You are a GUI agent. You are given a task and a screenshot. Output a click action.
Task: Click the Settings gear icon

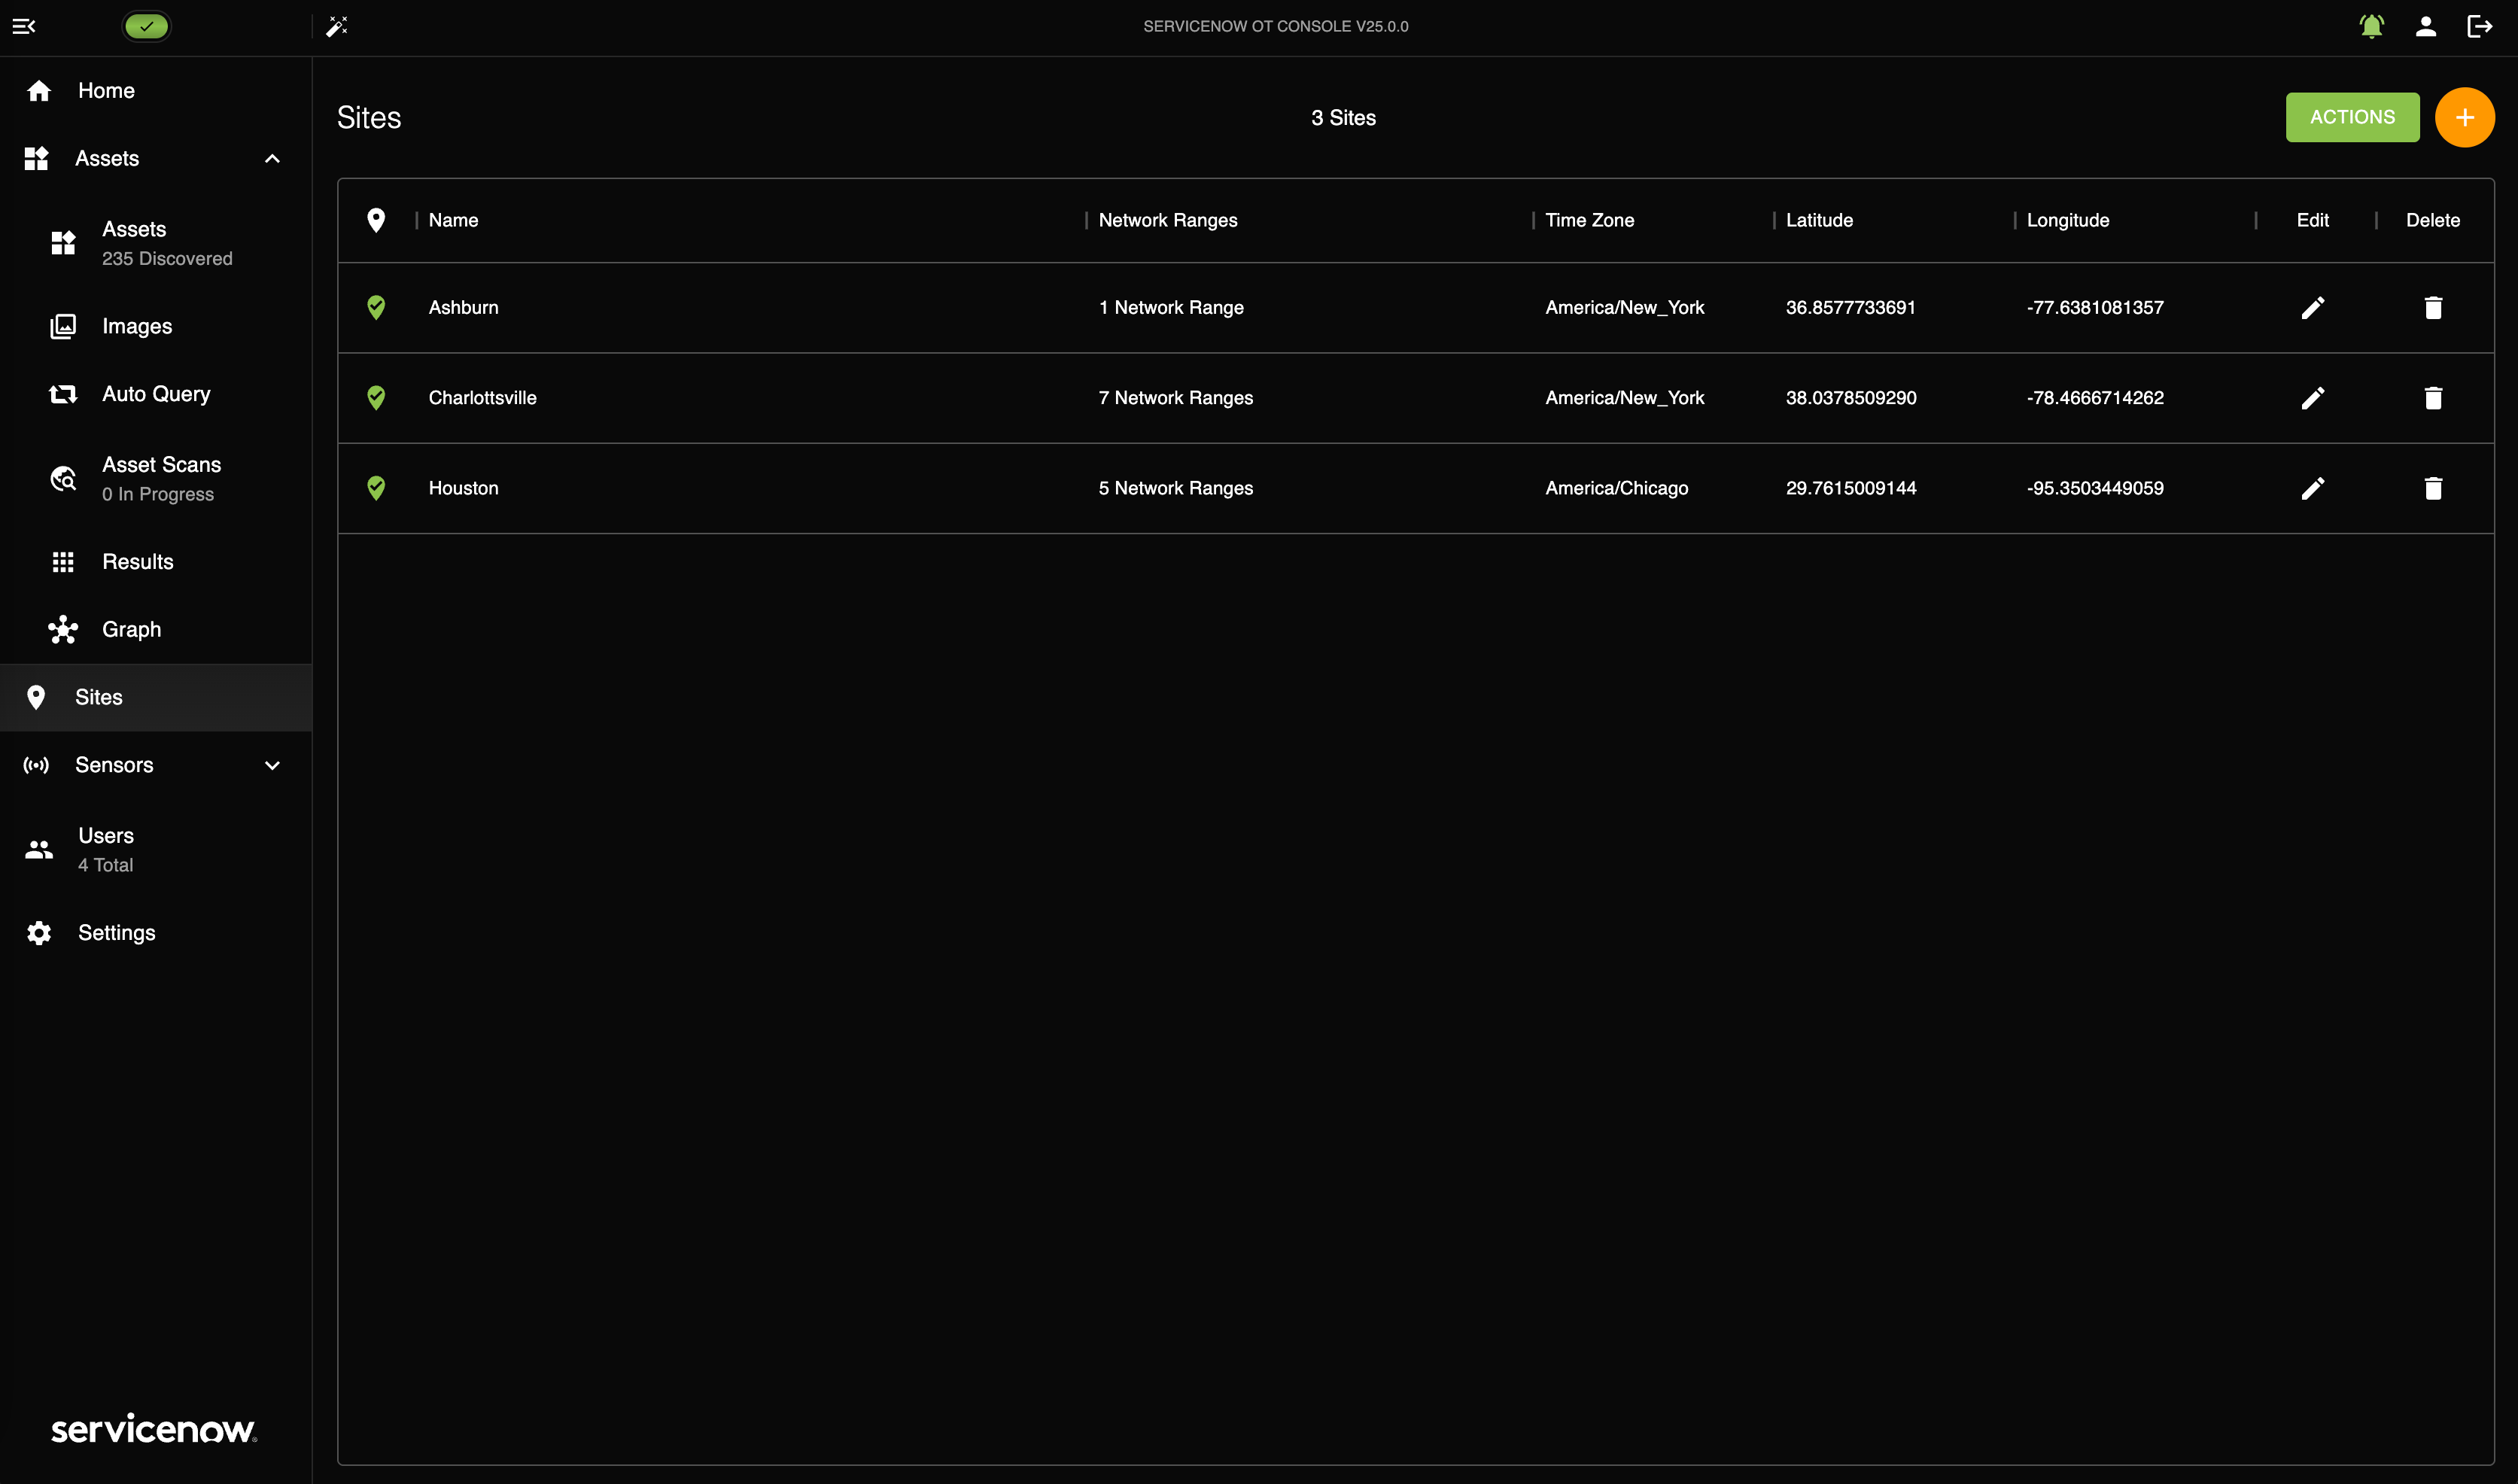tap(39, 933)
